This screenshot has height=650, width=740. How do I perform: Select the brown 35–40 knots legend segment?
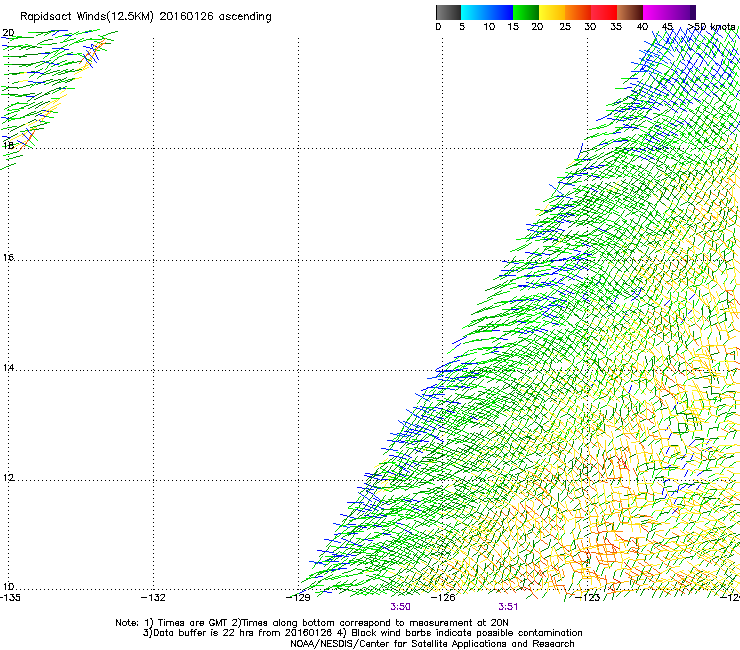tap(630, 12)
